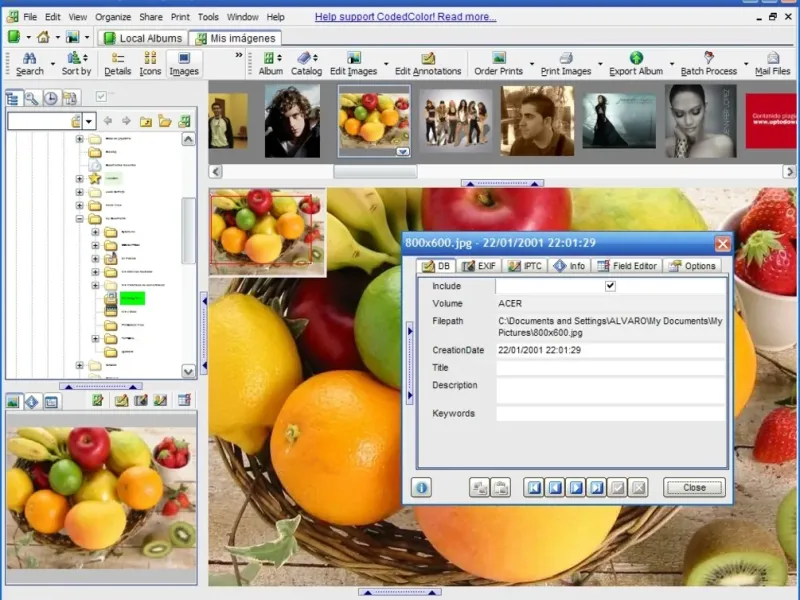Open the Options tab in dialog
Screen dimensions: 800x600
pos(693,266)
